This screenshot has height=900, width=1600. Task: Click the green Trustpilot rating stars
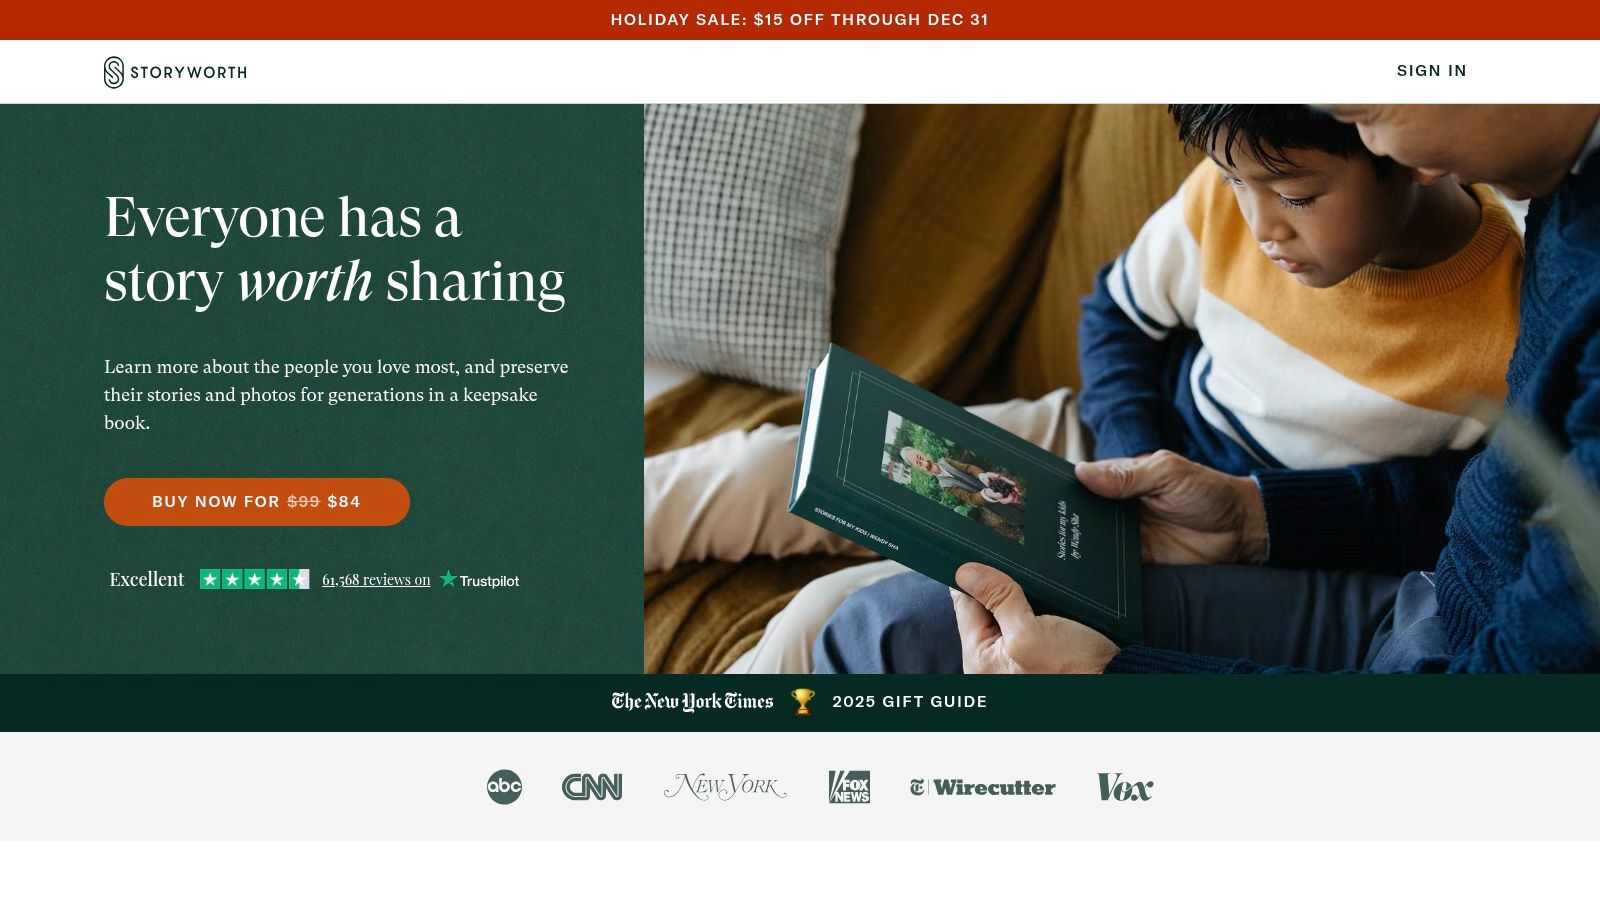pos(255,579)
